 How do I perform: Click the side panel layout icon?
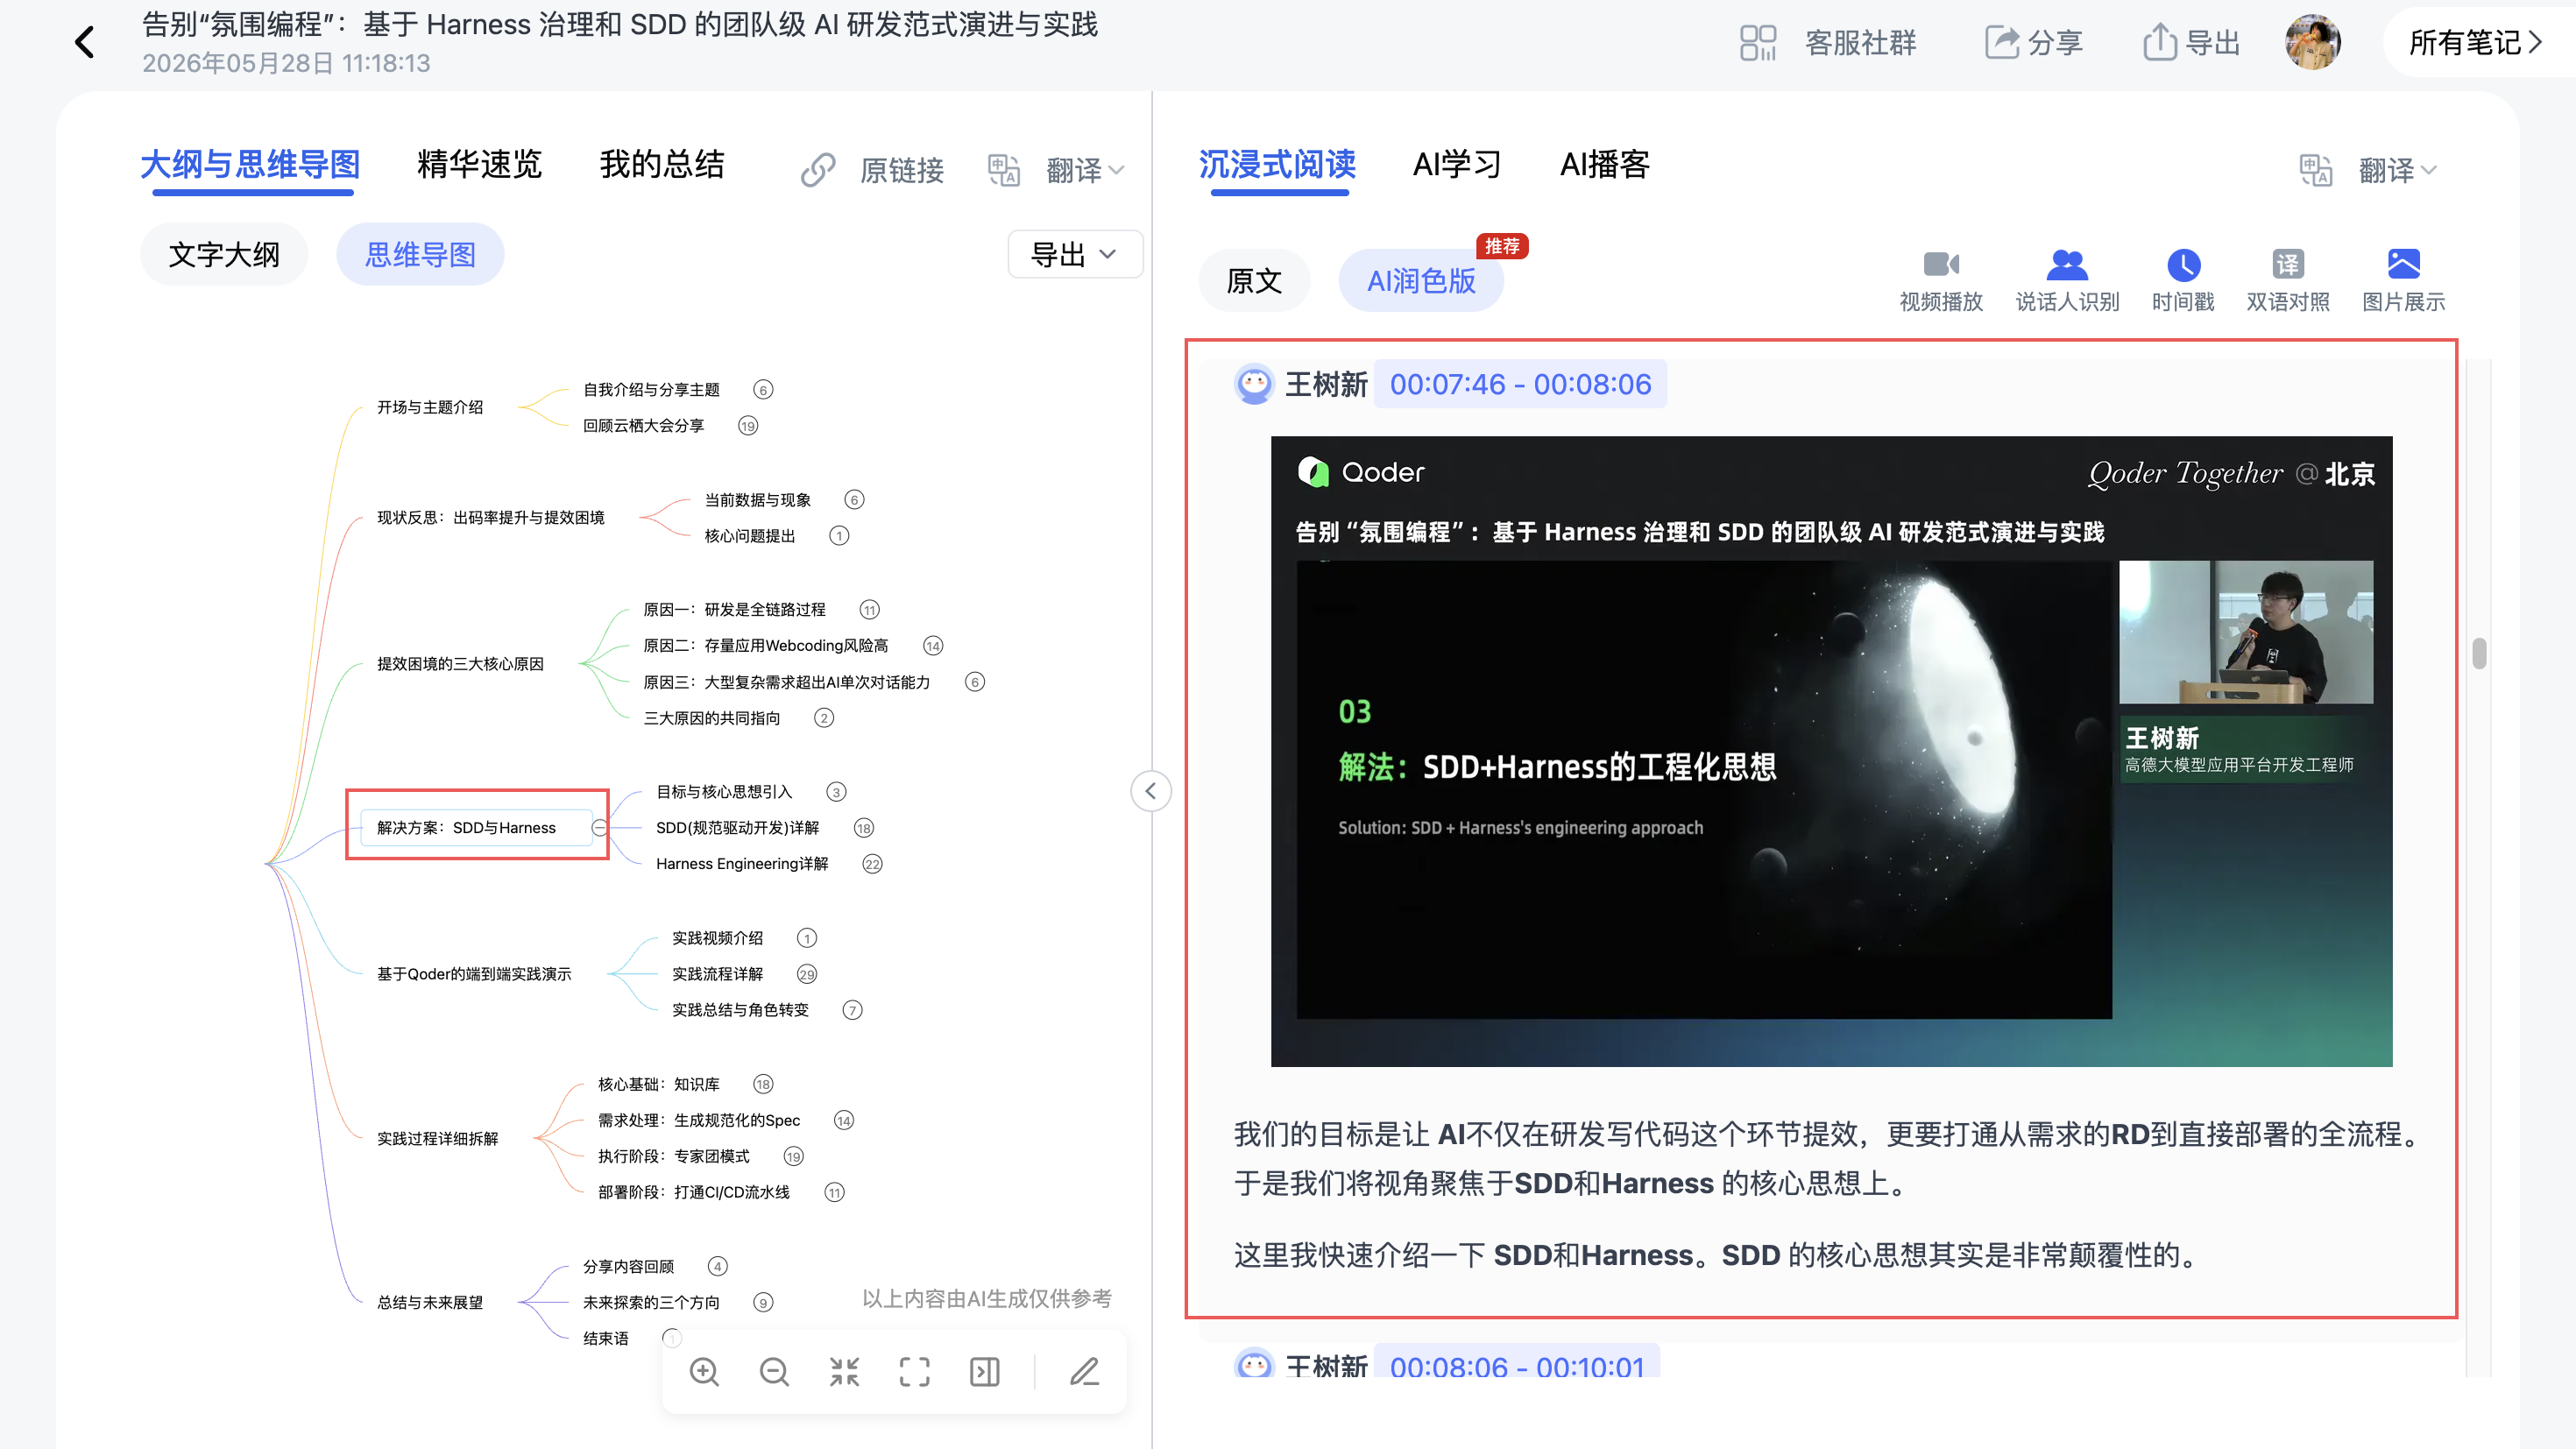[x=985, y=1372]
